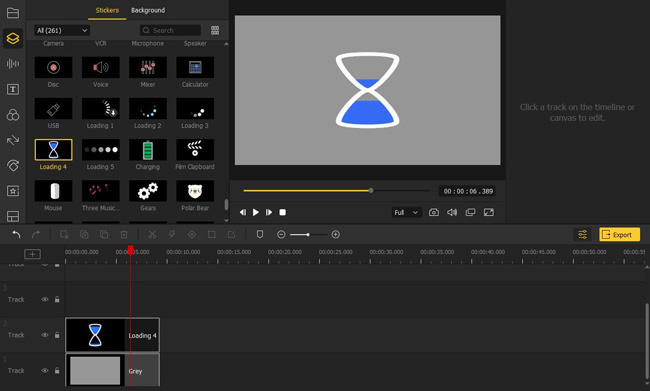Toggle fullscreen preview icon
650x391 pixels.
pos(489,212)
